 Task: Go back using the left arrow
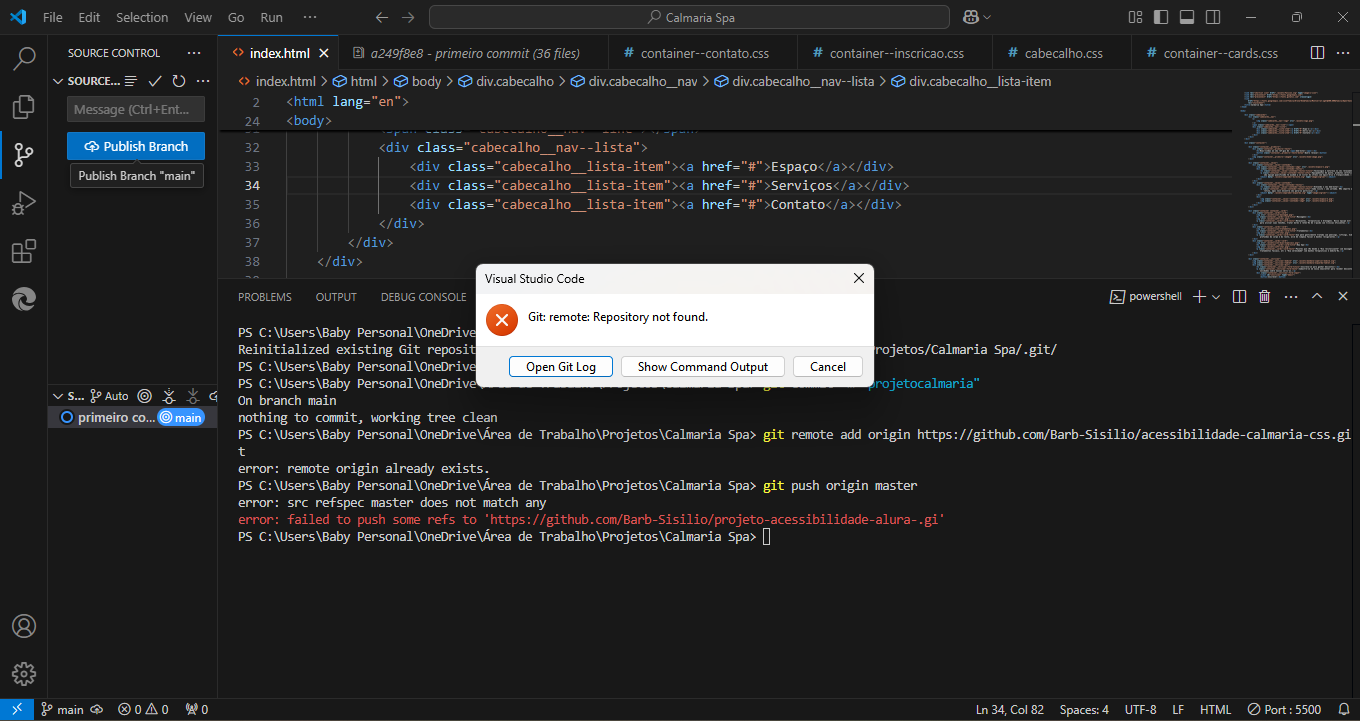pos(381,17)
